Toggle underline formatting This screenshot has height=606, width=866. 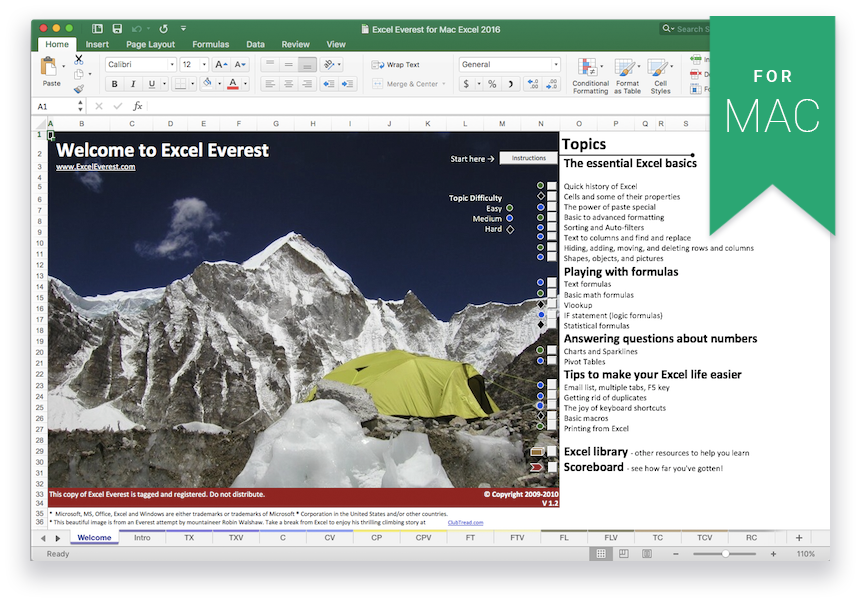[x=151, y=84]
